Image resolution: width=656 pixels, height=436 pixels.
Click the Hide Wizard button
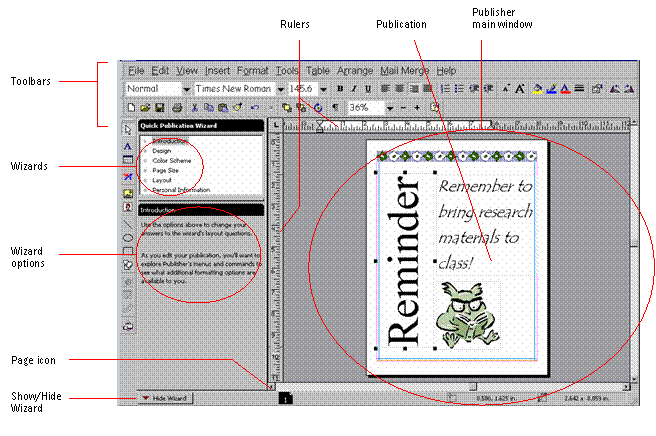(166, 398)
